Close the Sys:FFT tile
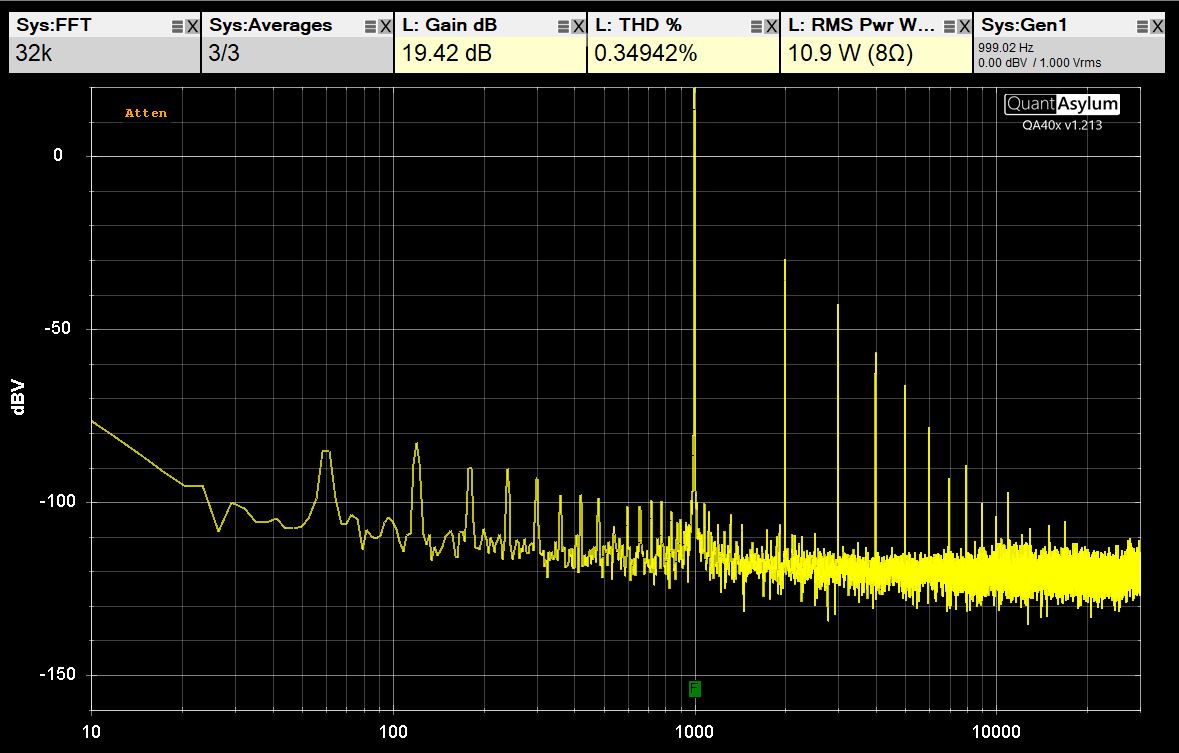Viewport: 1179px width, 753px height. (192, 26)
